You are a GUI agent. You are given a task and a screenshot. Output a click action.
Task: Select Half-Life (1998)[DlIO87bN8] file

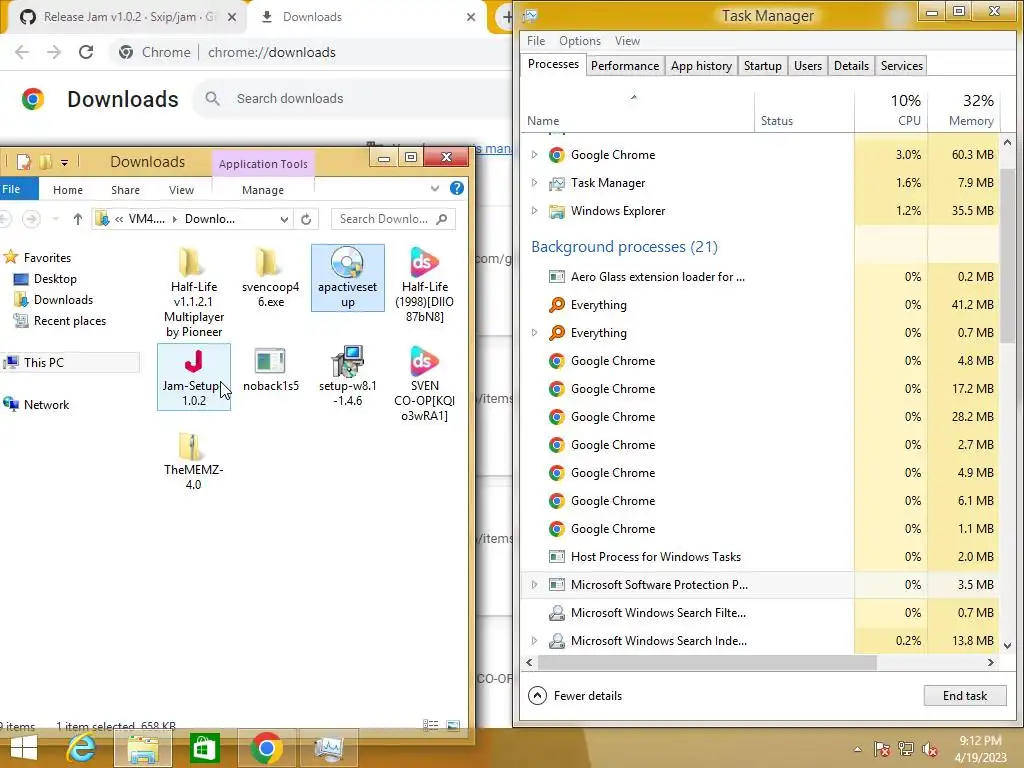[x=424, y=285]
